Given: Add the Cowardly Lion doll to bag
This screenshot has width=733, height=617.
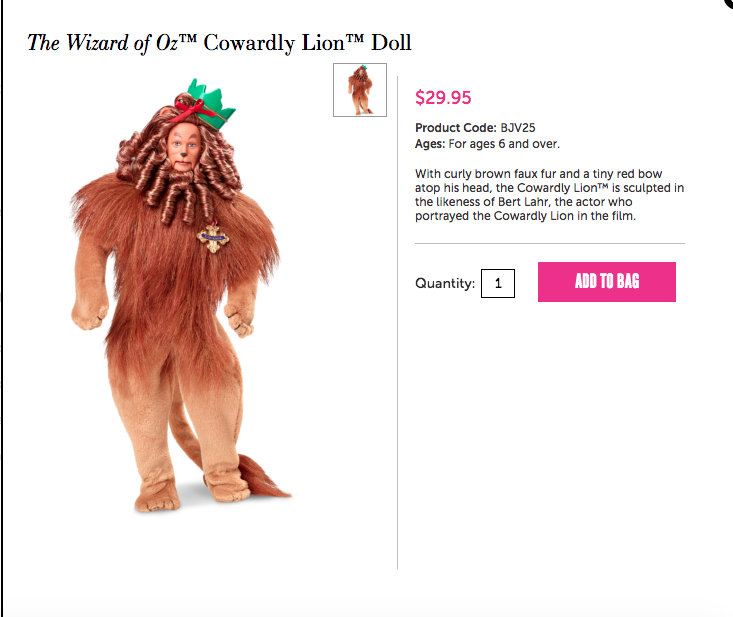Looking at the screenshot, I should pos(606,282).
